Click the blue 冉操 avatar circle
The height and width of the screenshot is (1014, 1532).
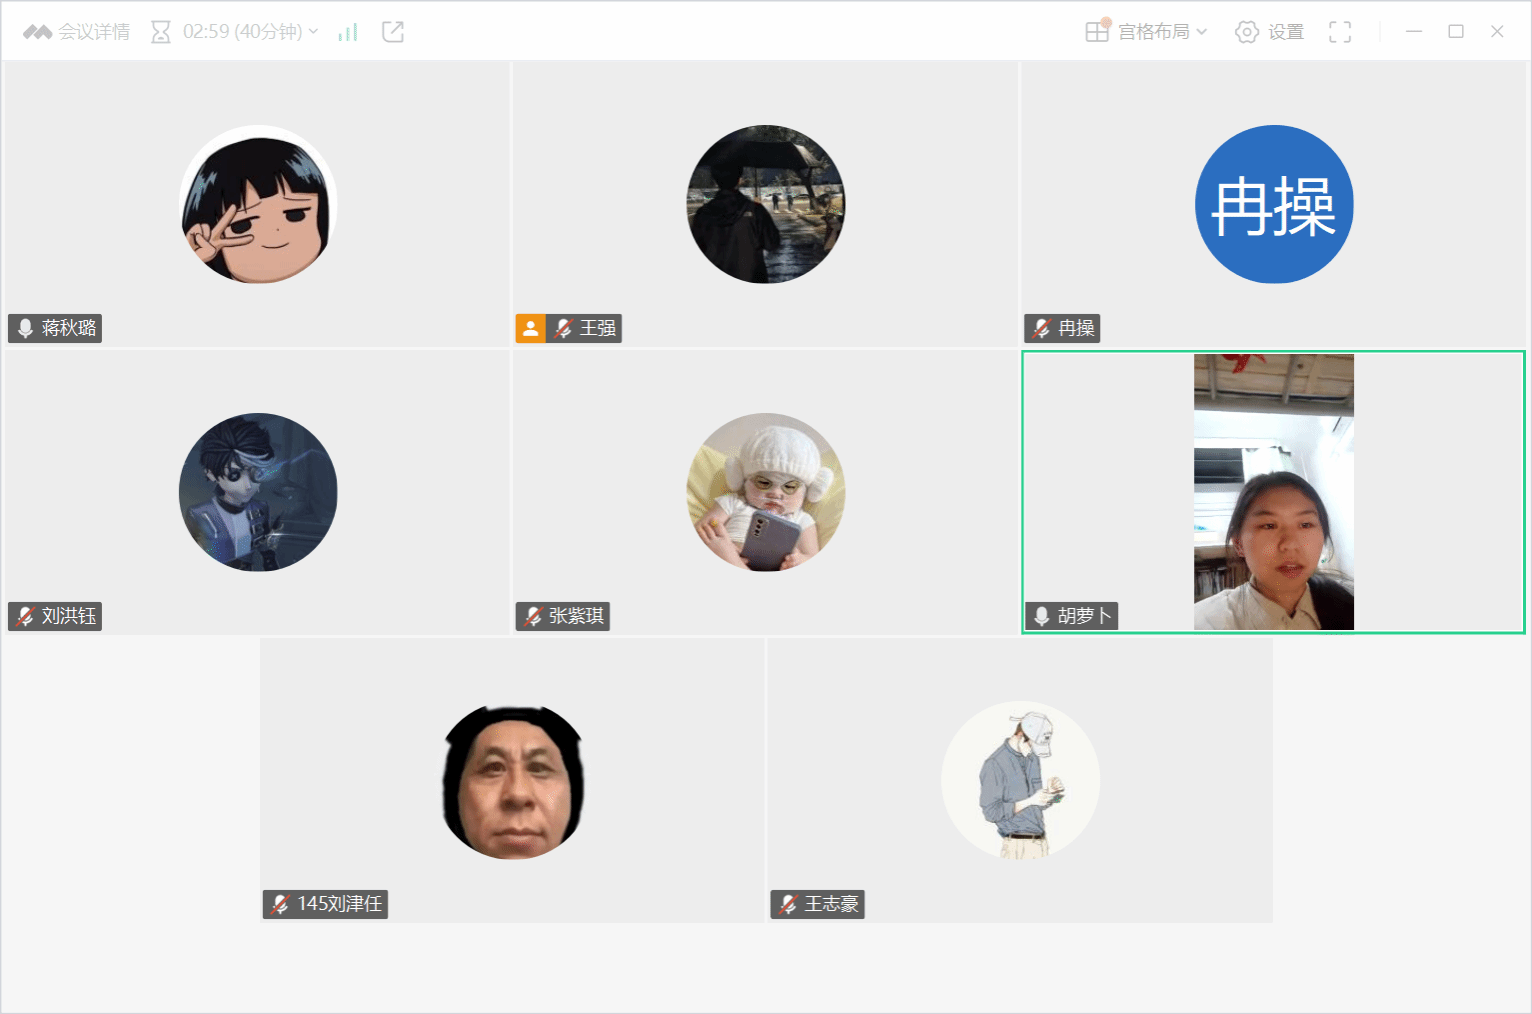[1273, 204]
